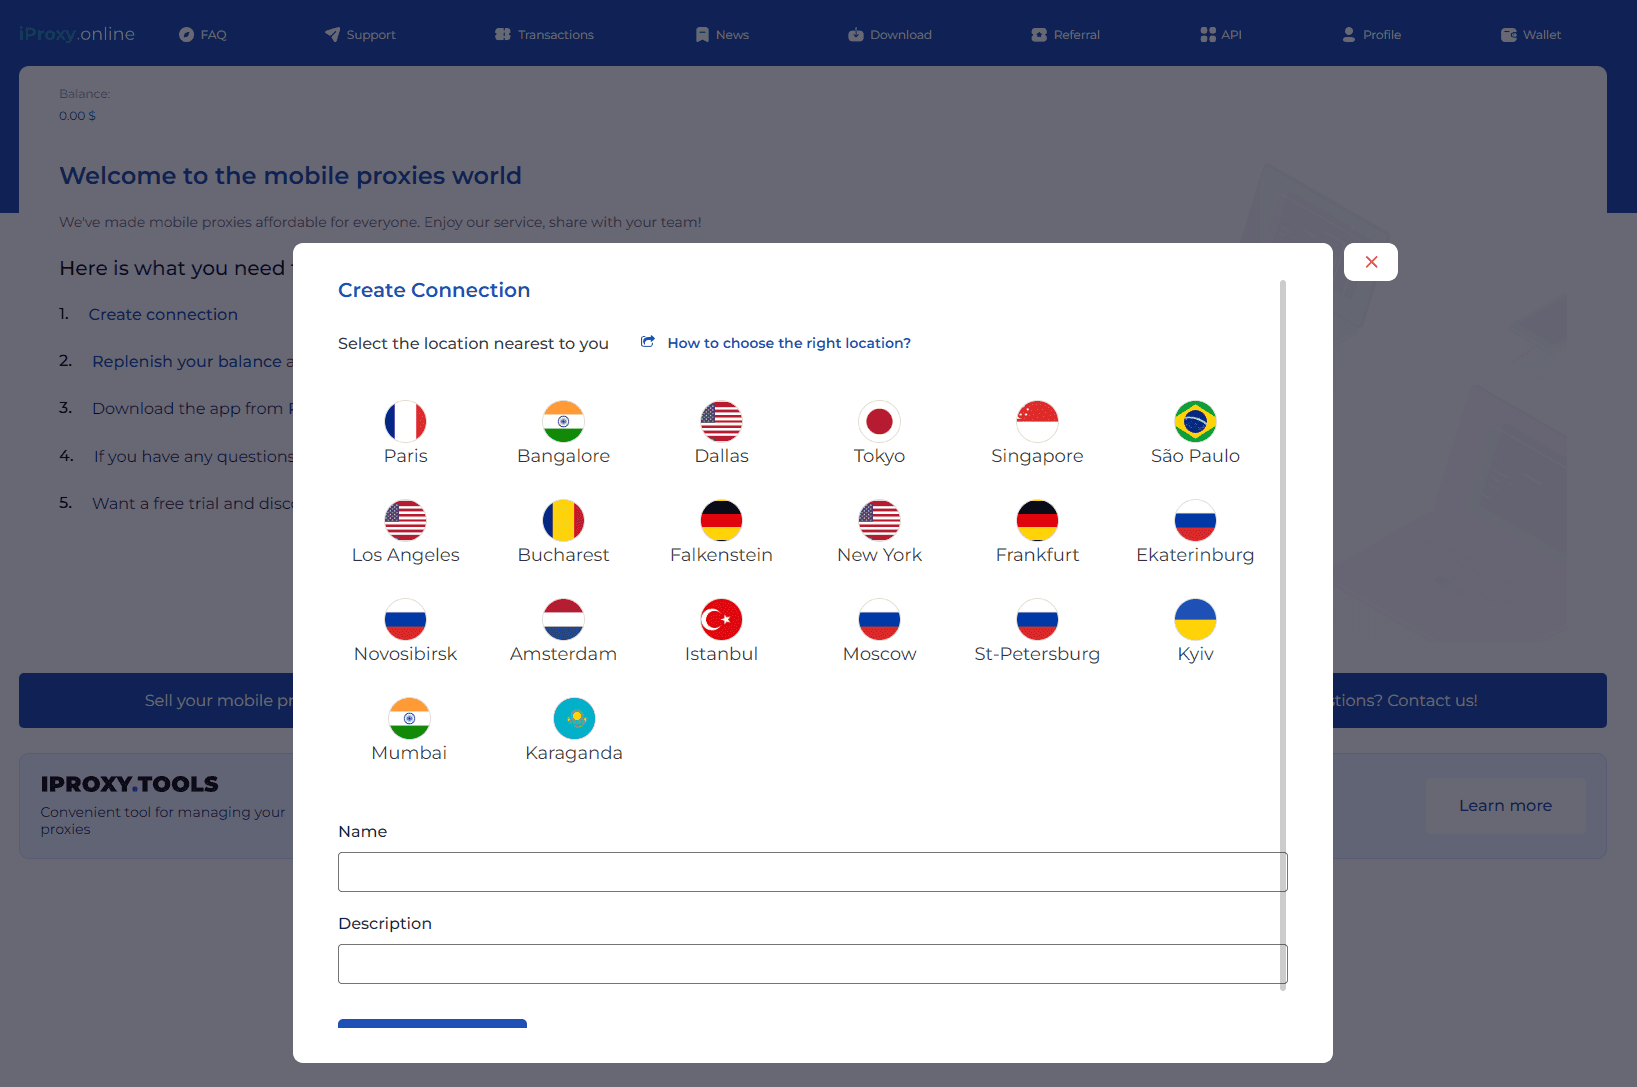1637x1087 pixels.
Task: Select the Frankfurt Germany flag icon
Action: (1037, 520)
